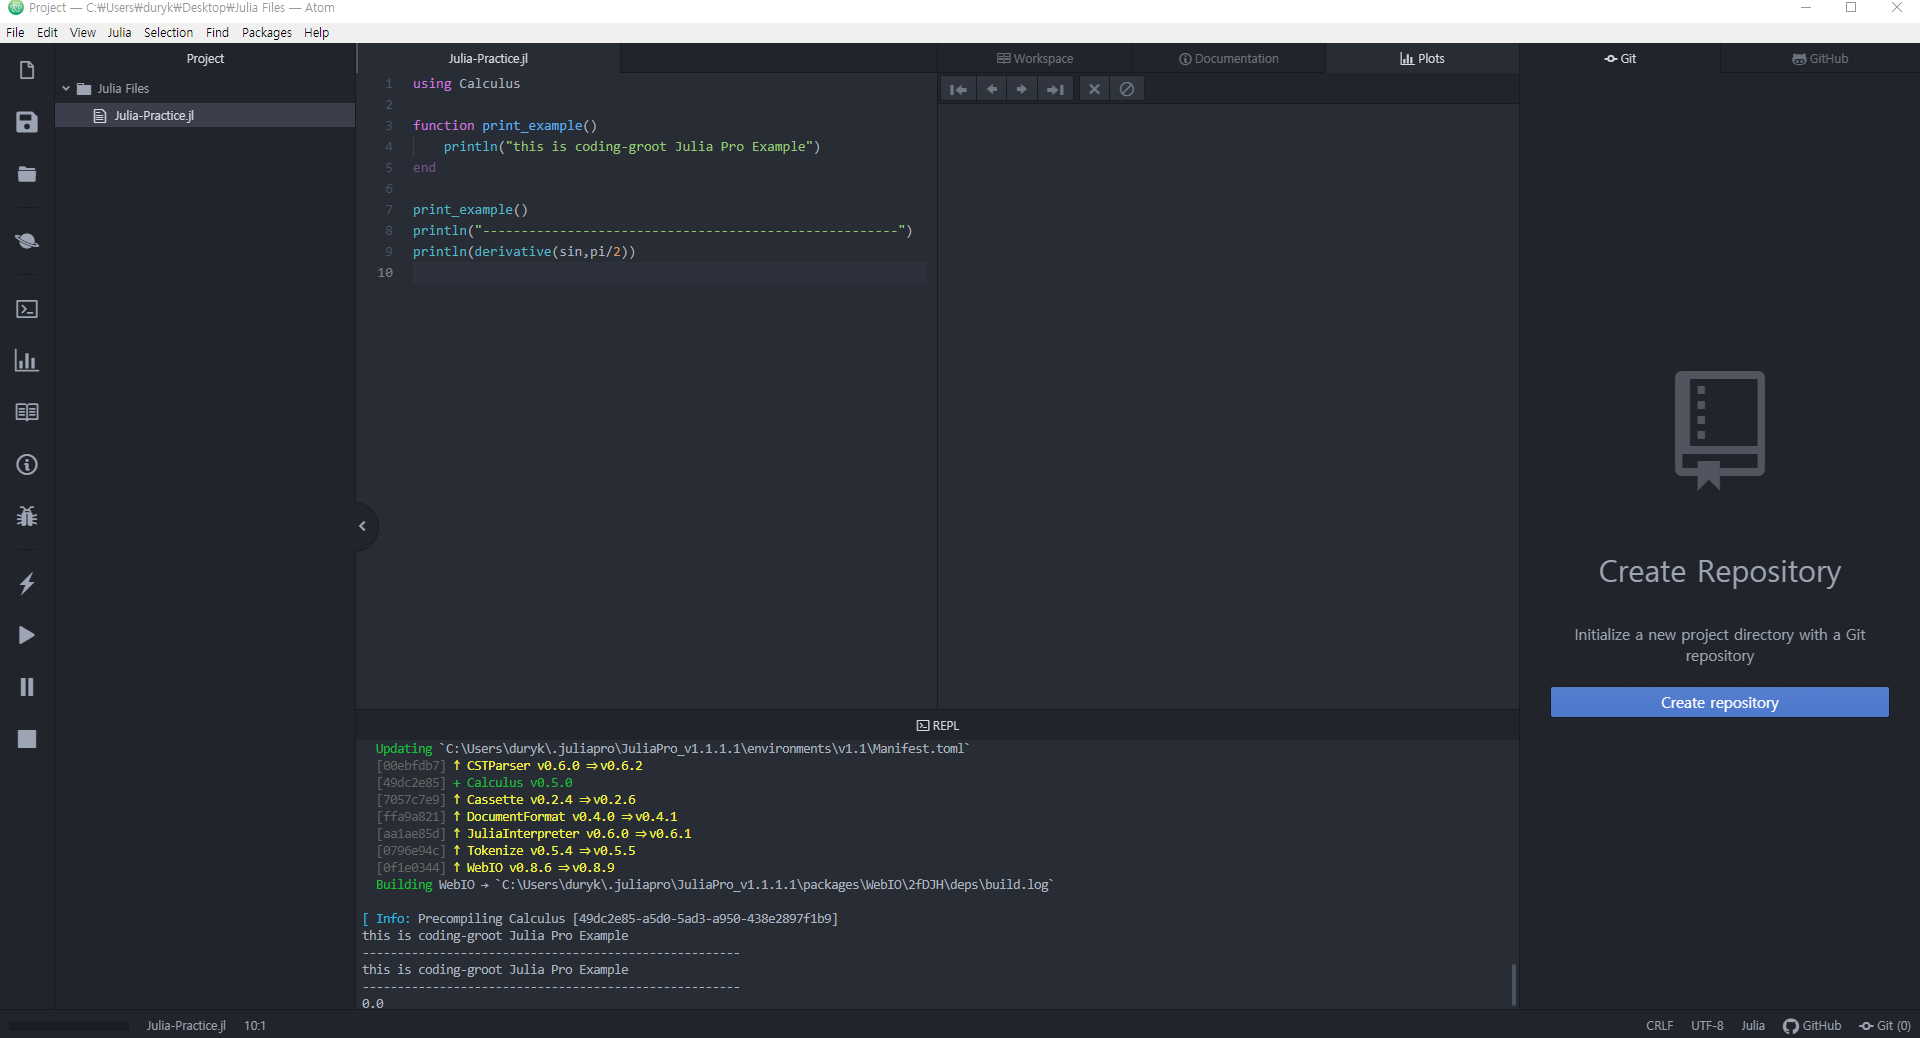The image size is (1920, 1038).
Task: Click the 'using Calculus' line in the editor
Action: click(466, 84)
